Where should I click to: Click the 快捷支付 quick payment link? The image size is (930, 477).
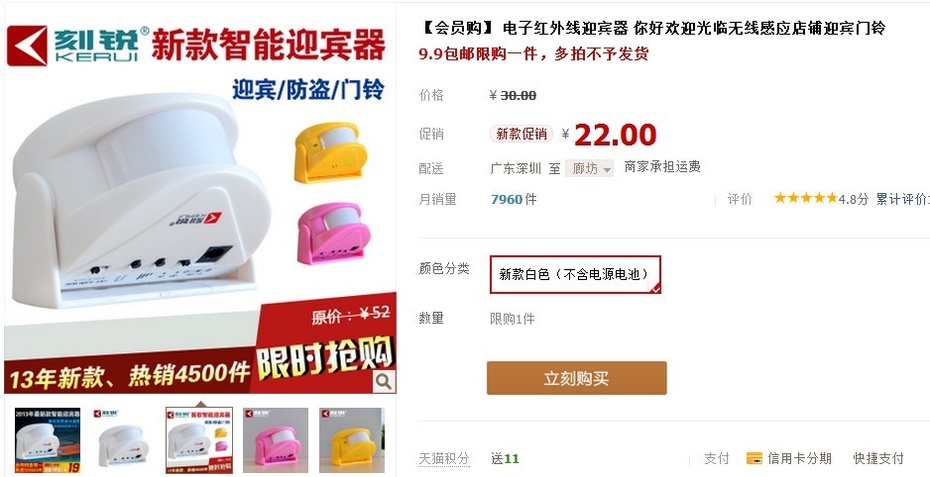(878, 458)
